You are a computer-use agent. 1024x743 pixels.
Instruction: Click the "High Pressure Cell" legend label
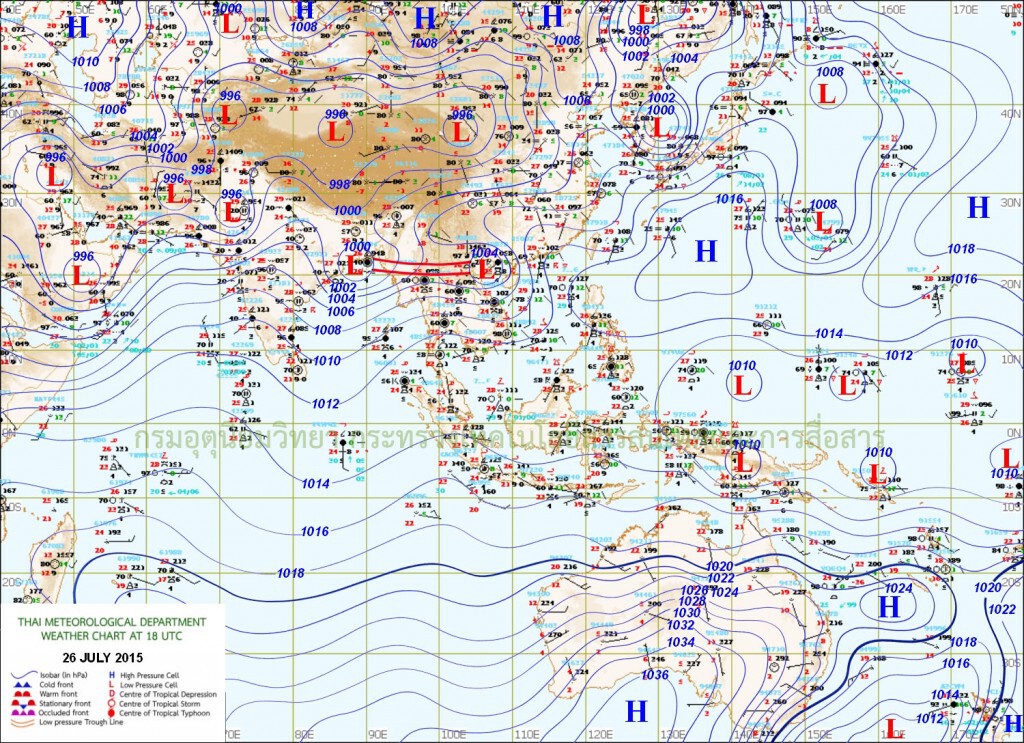(150, 675)
